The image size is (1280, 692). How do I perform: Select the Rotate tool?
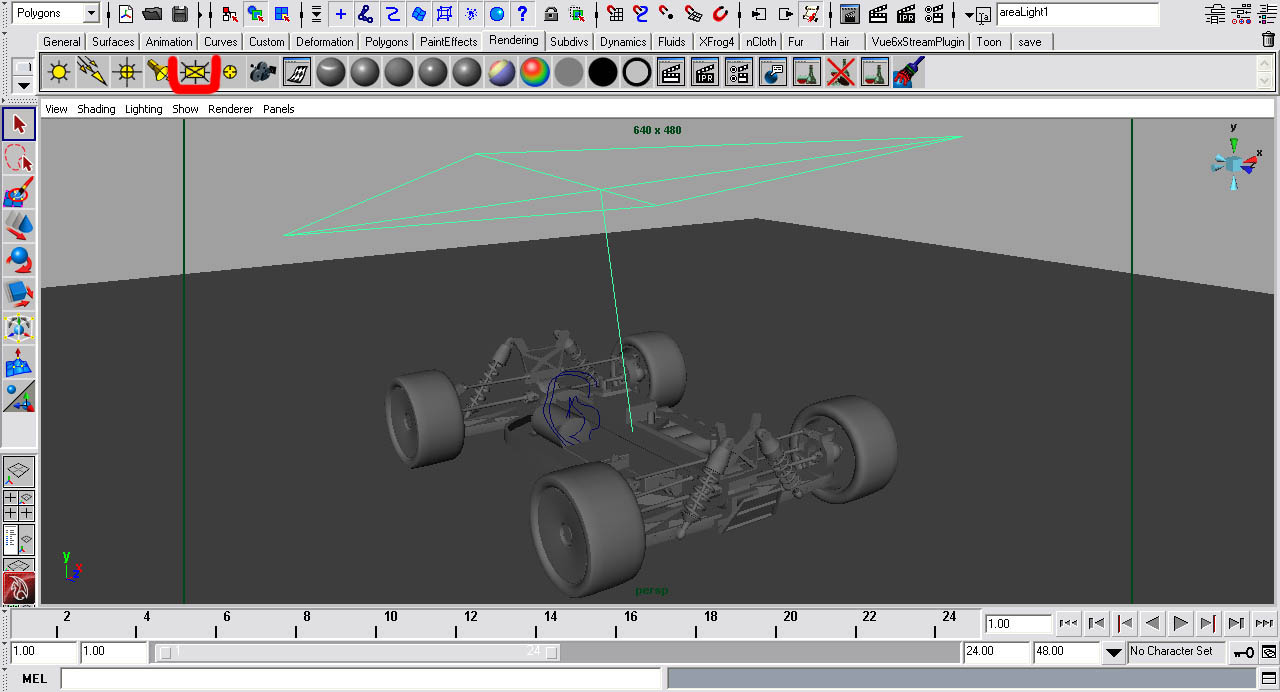pos(19,260)
